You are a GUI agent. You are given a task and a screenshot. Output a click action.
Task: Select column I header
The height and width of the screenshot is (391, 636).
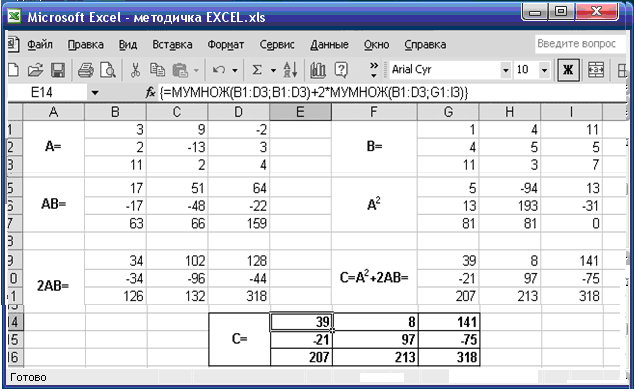click(571, 112)
